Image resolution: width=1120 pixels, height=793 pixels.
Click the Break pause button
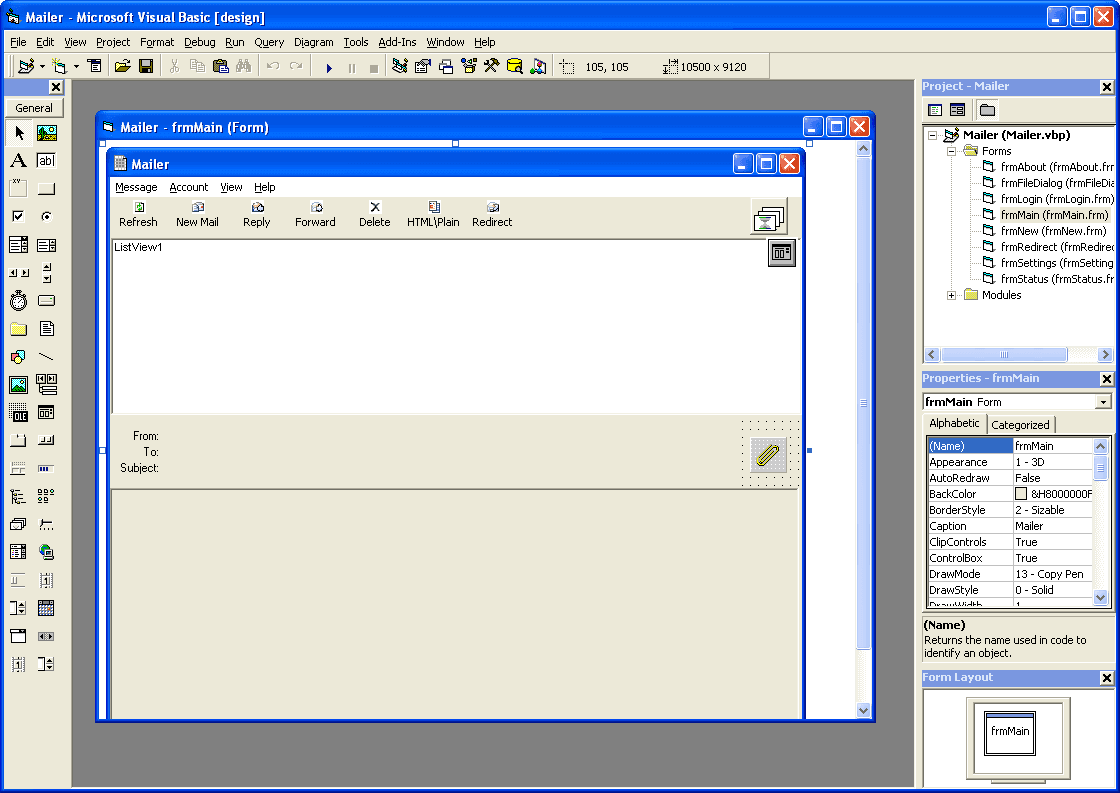[351, 67]
